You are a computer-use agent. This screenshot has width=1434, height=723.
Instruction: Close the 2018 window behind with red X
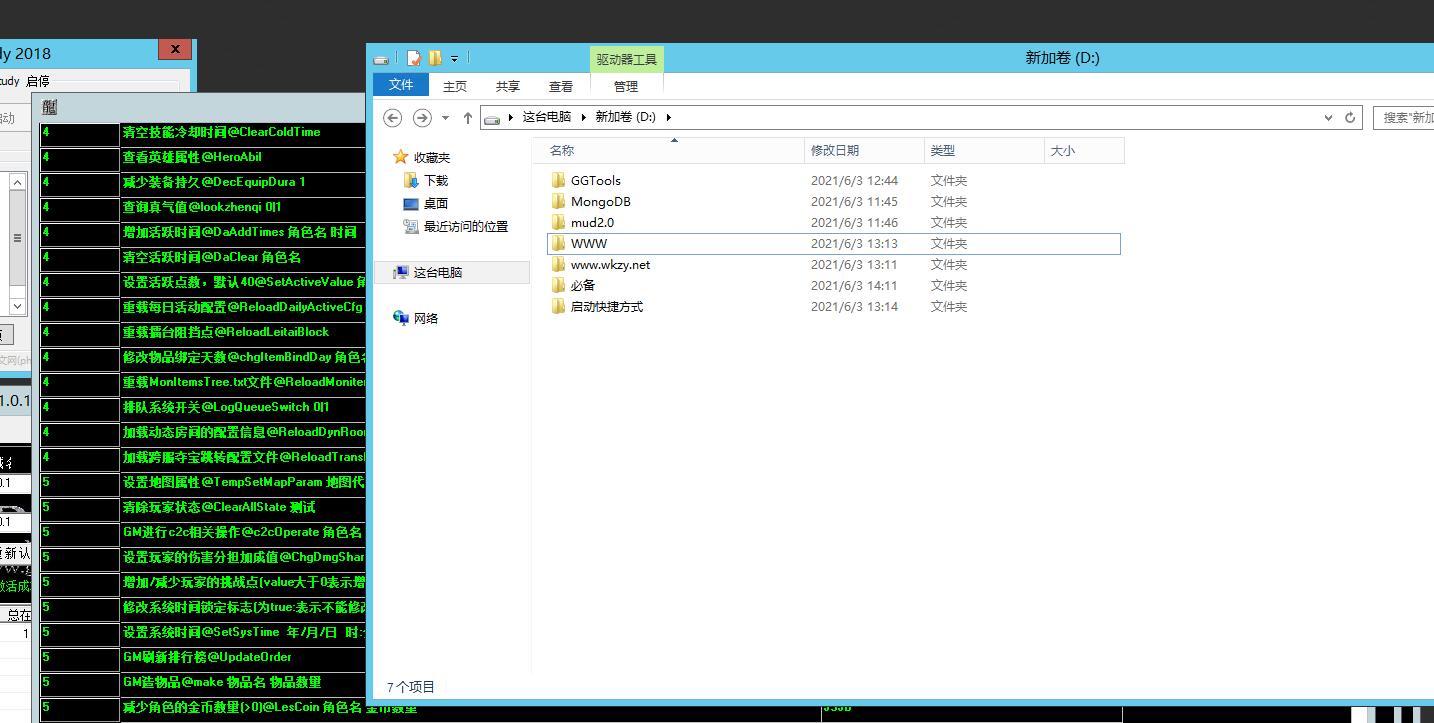tap(175, 50)
